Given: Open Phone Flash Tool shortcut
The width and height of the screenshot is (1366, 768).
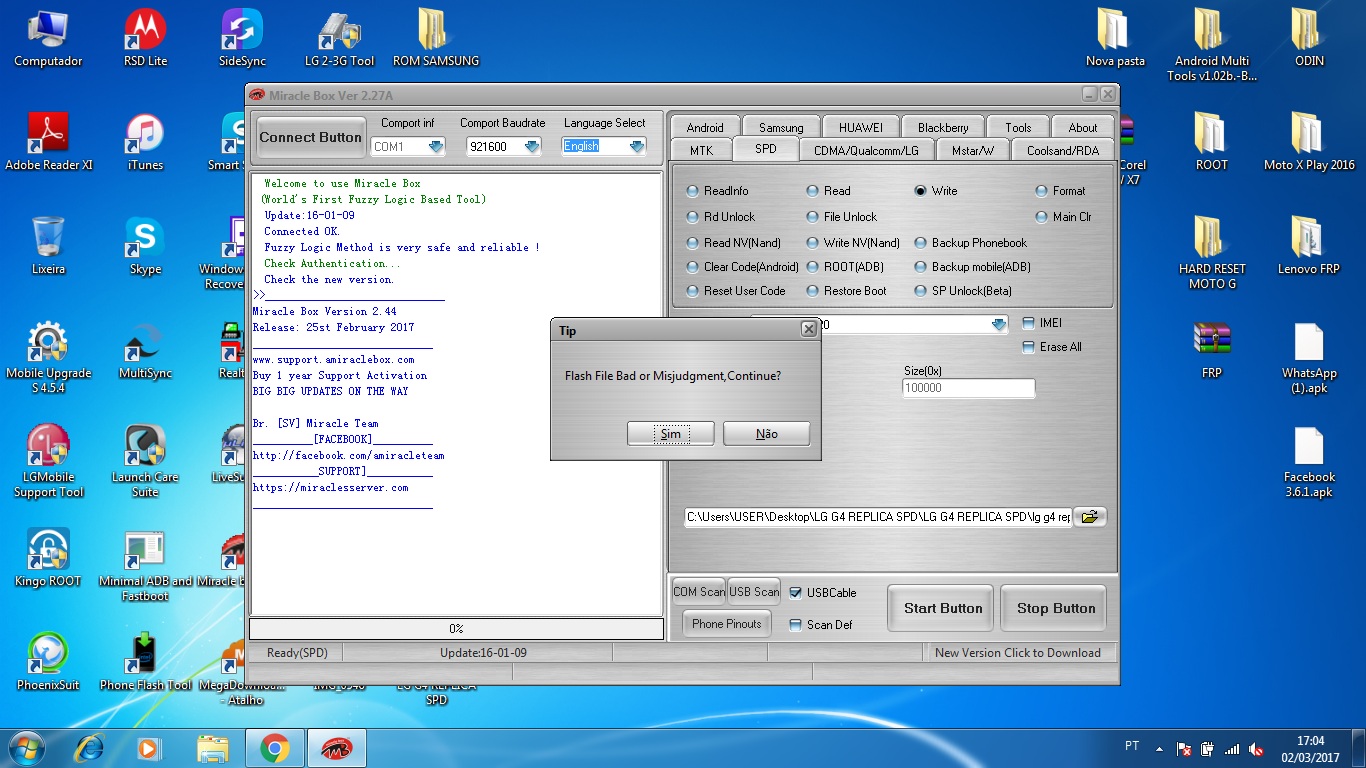Looking at the screenshot, I should (x=145, y=662).
